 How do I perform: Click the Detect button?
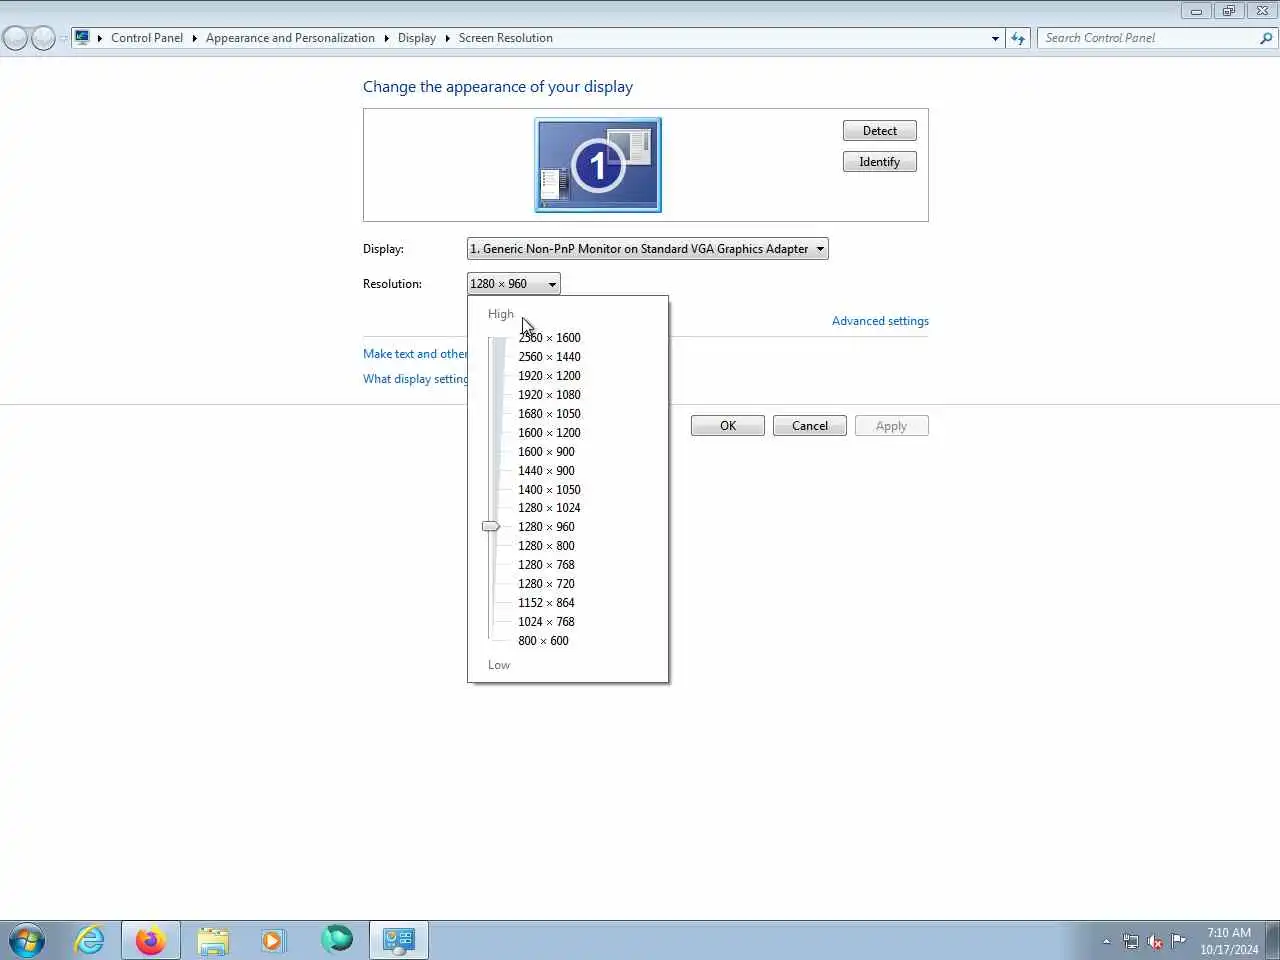coord(880,131)
